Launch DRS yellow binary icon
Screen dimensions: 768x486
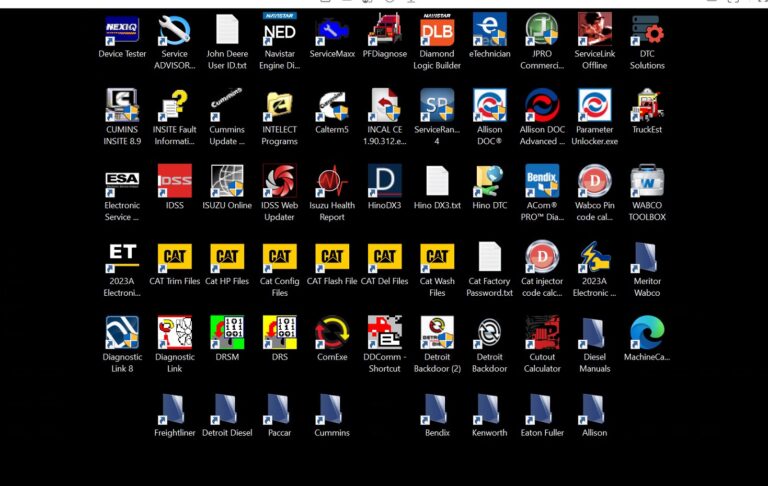point(280,333)
